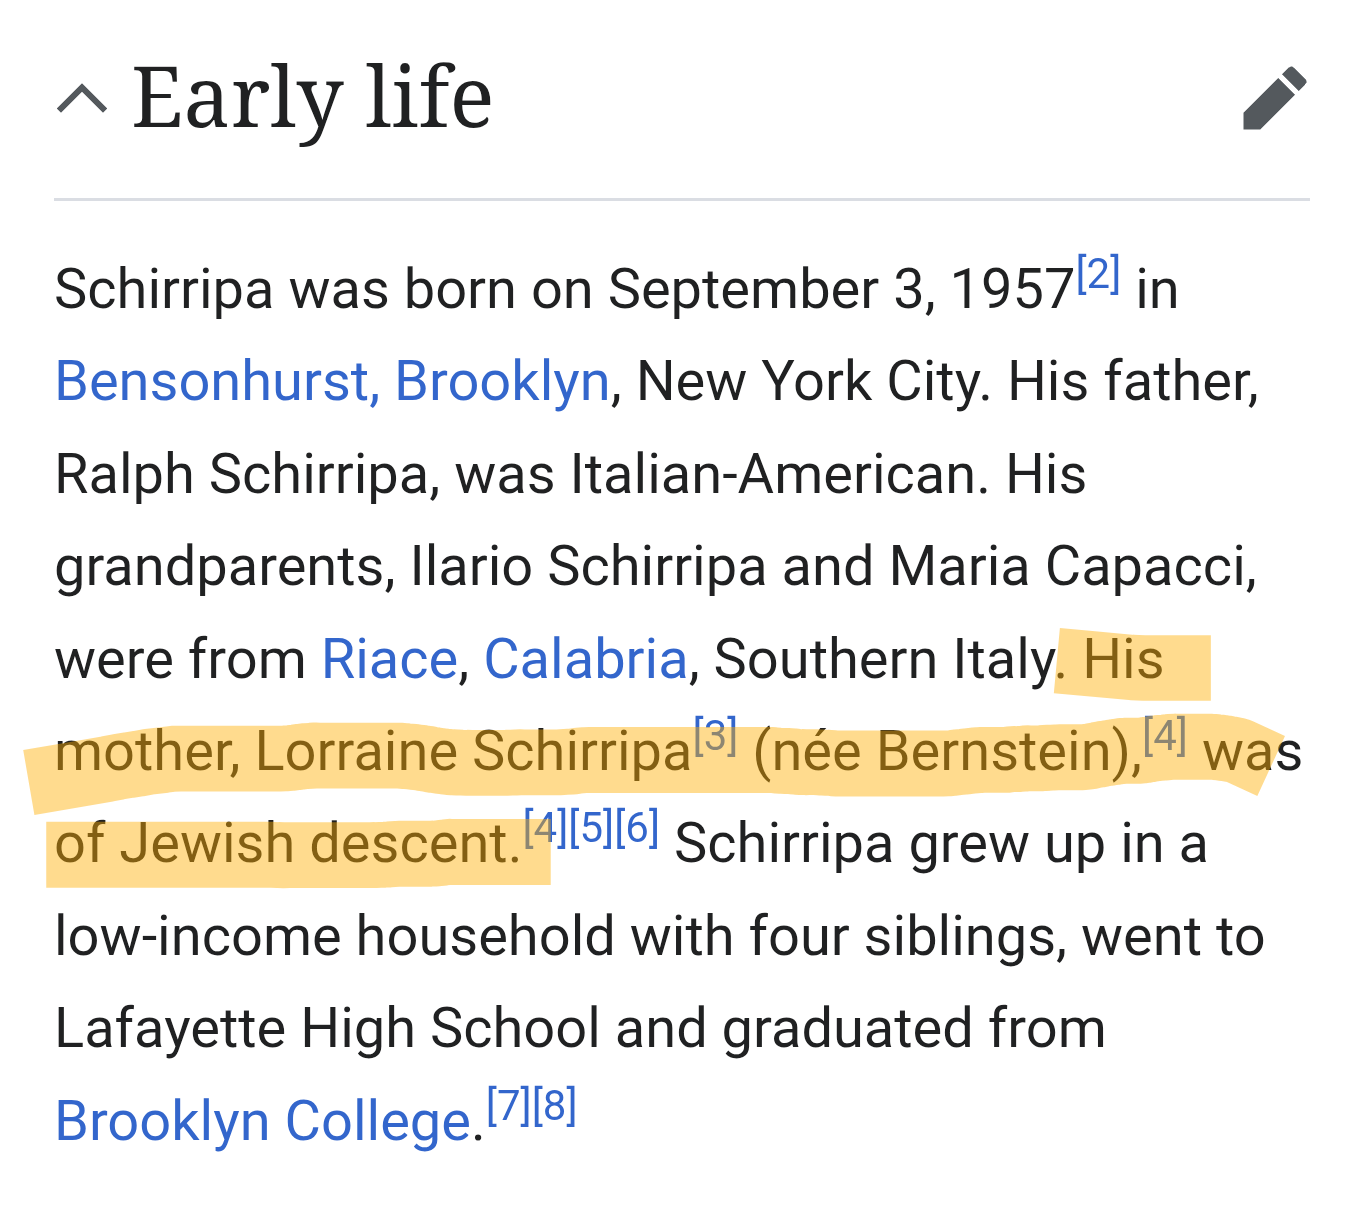Click highlighted text 'of Jewish descent'

click(x=283, y=844)
